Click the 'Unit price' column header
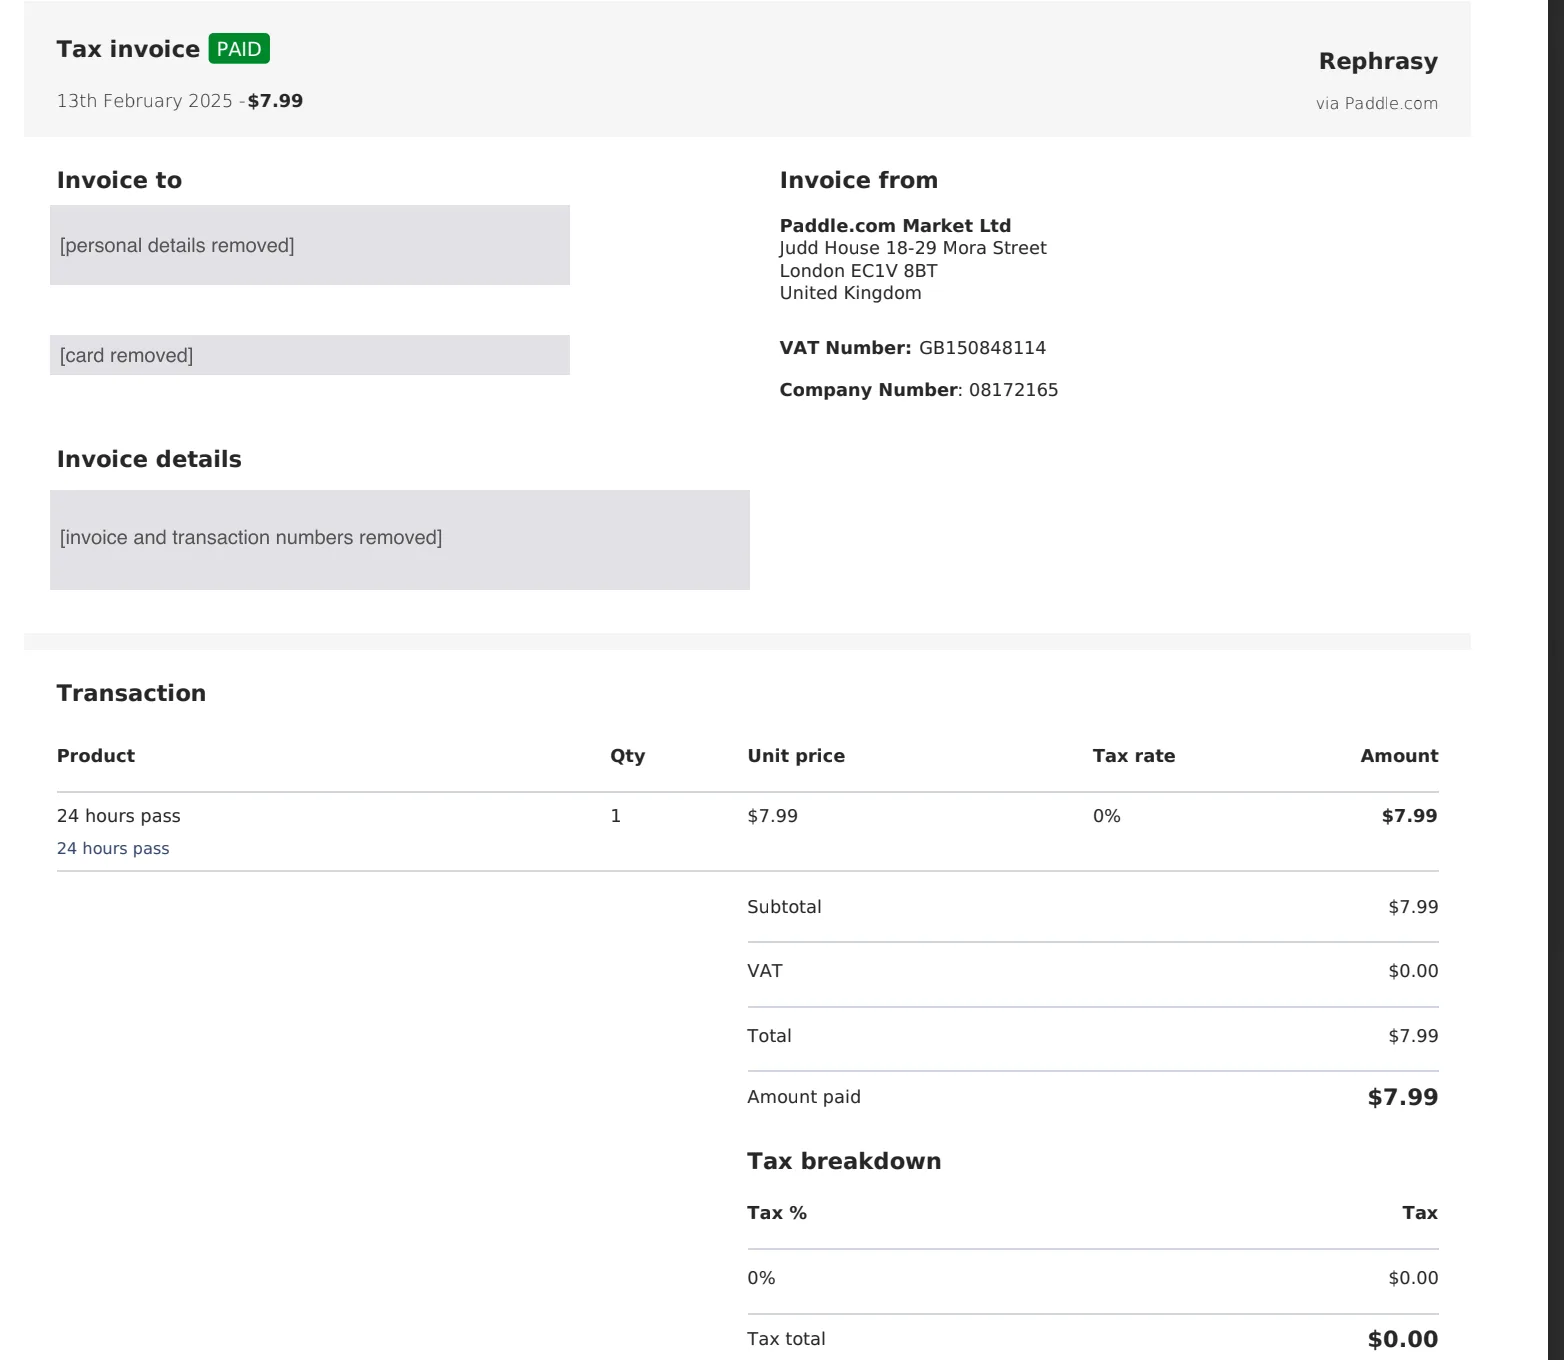The width and height of the screenshot is (1564, 1360). pos(796,756)
